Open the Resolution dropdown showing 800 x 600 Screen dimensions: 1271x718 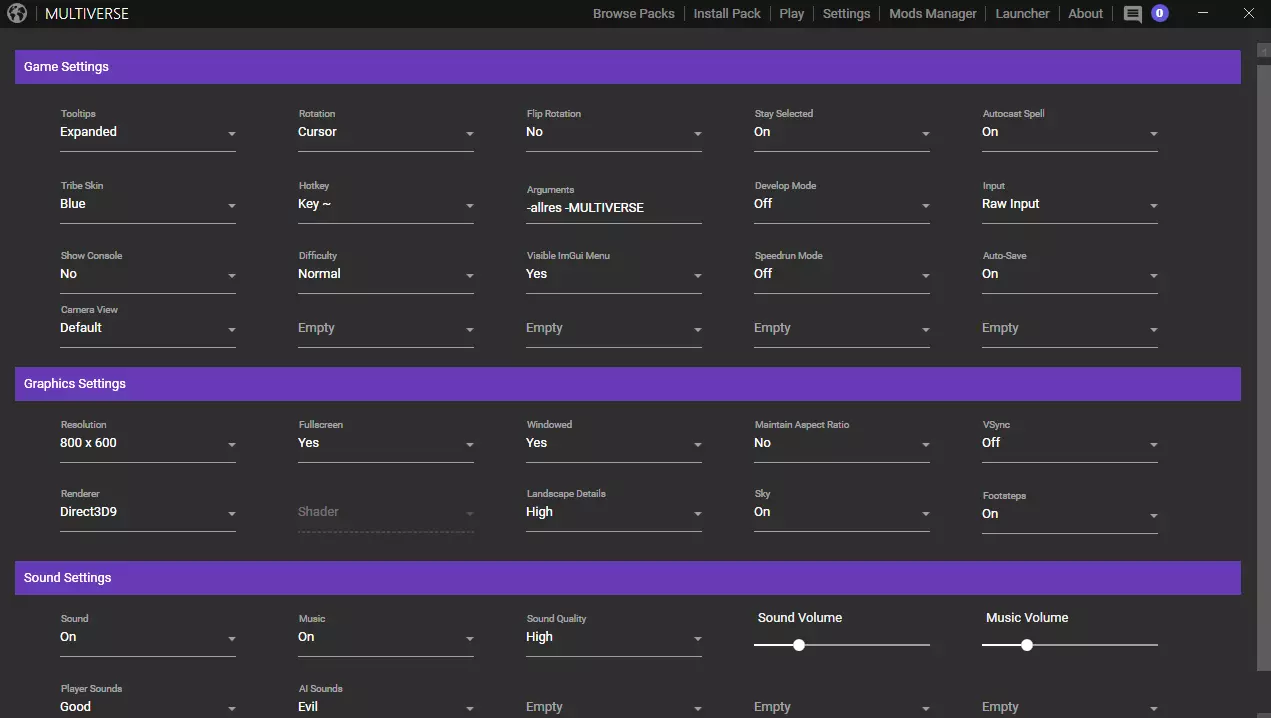tap(148, 443)
